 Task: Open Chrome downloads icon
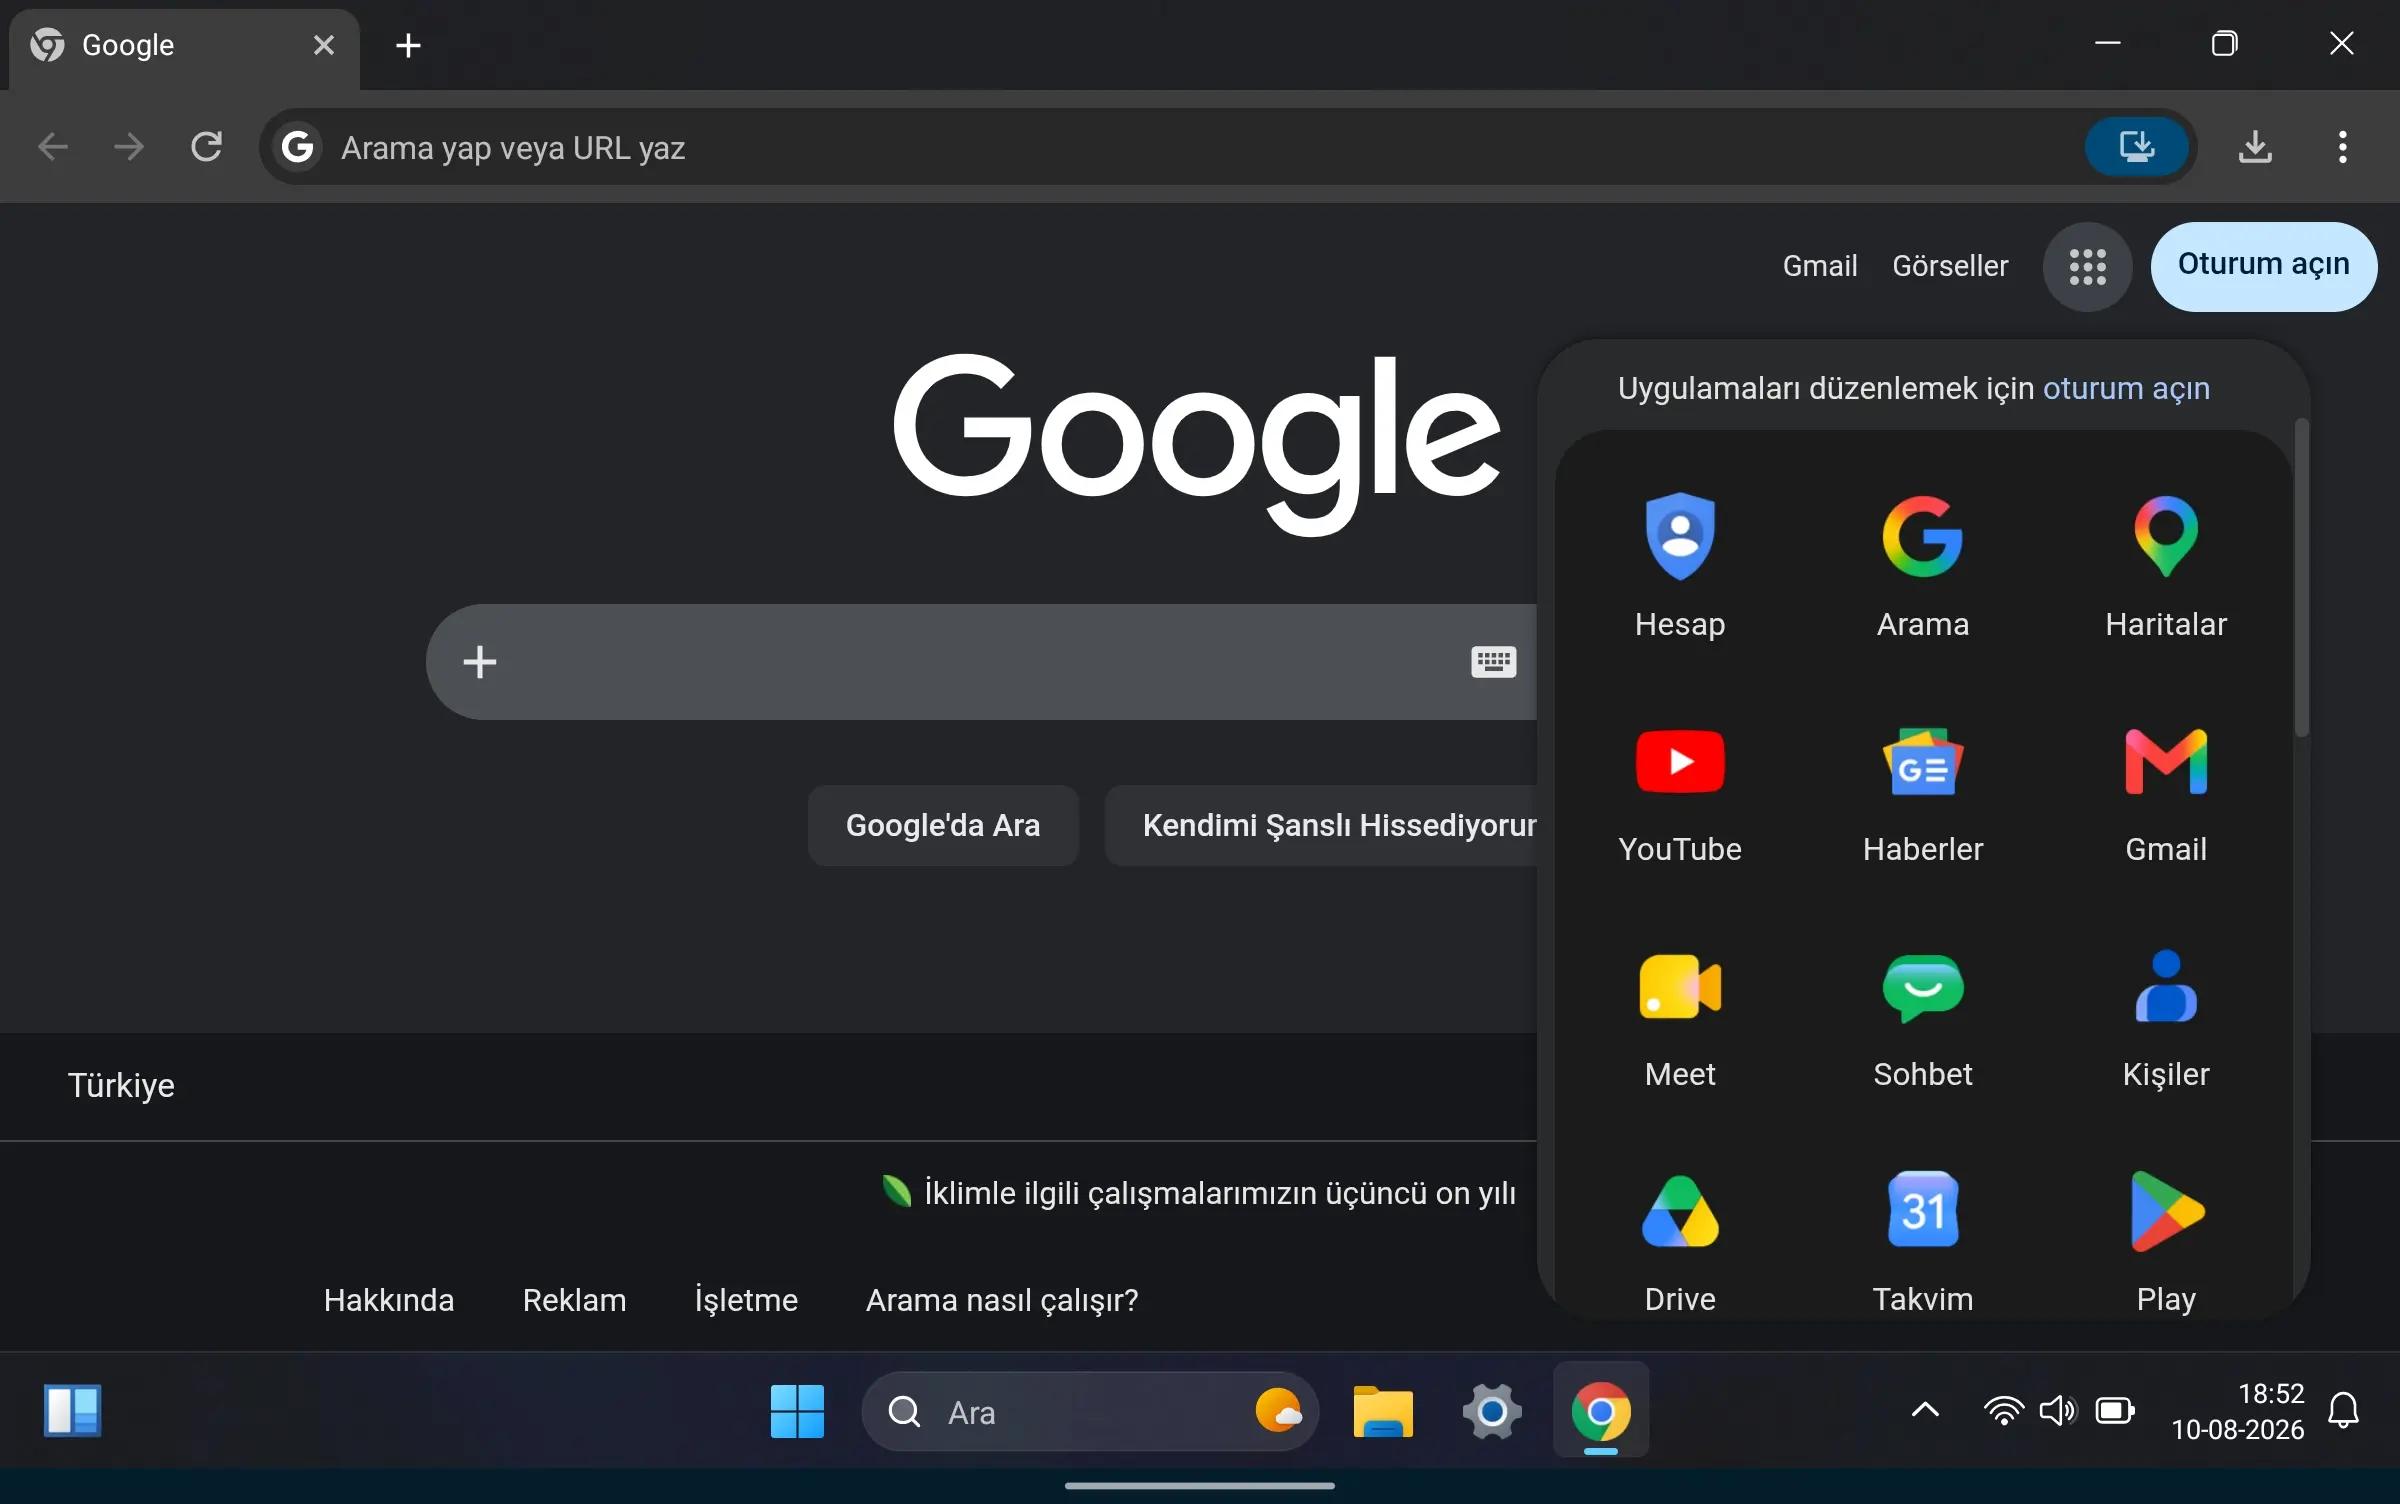pos(2254,147)
